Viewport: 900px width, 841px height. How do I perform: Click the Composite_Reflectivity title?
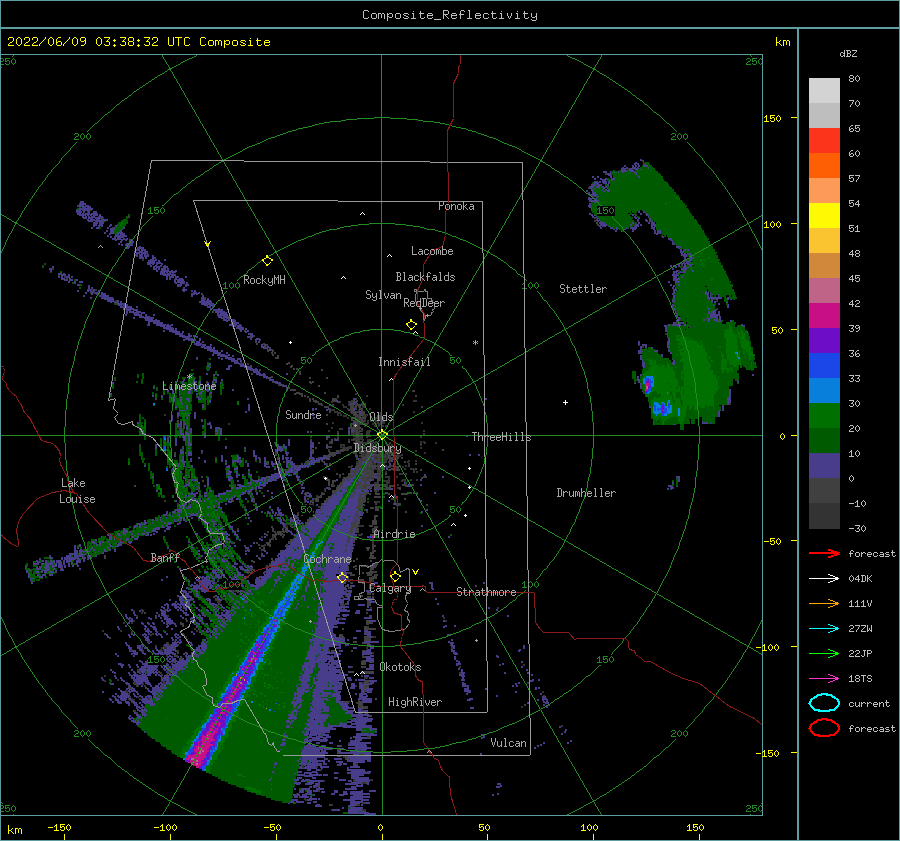click(x=450, y=15)
